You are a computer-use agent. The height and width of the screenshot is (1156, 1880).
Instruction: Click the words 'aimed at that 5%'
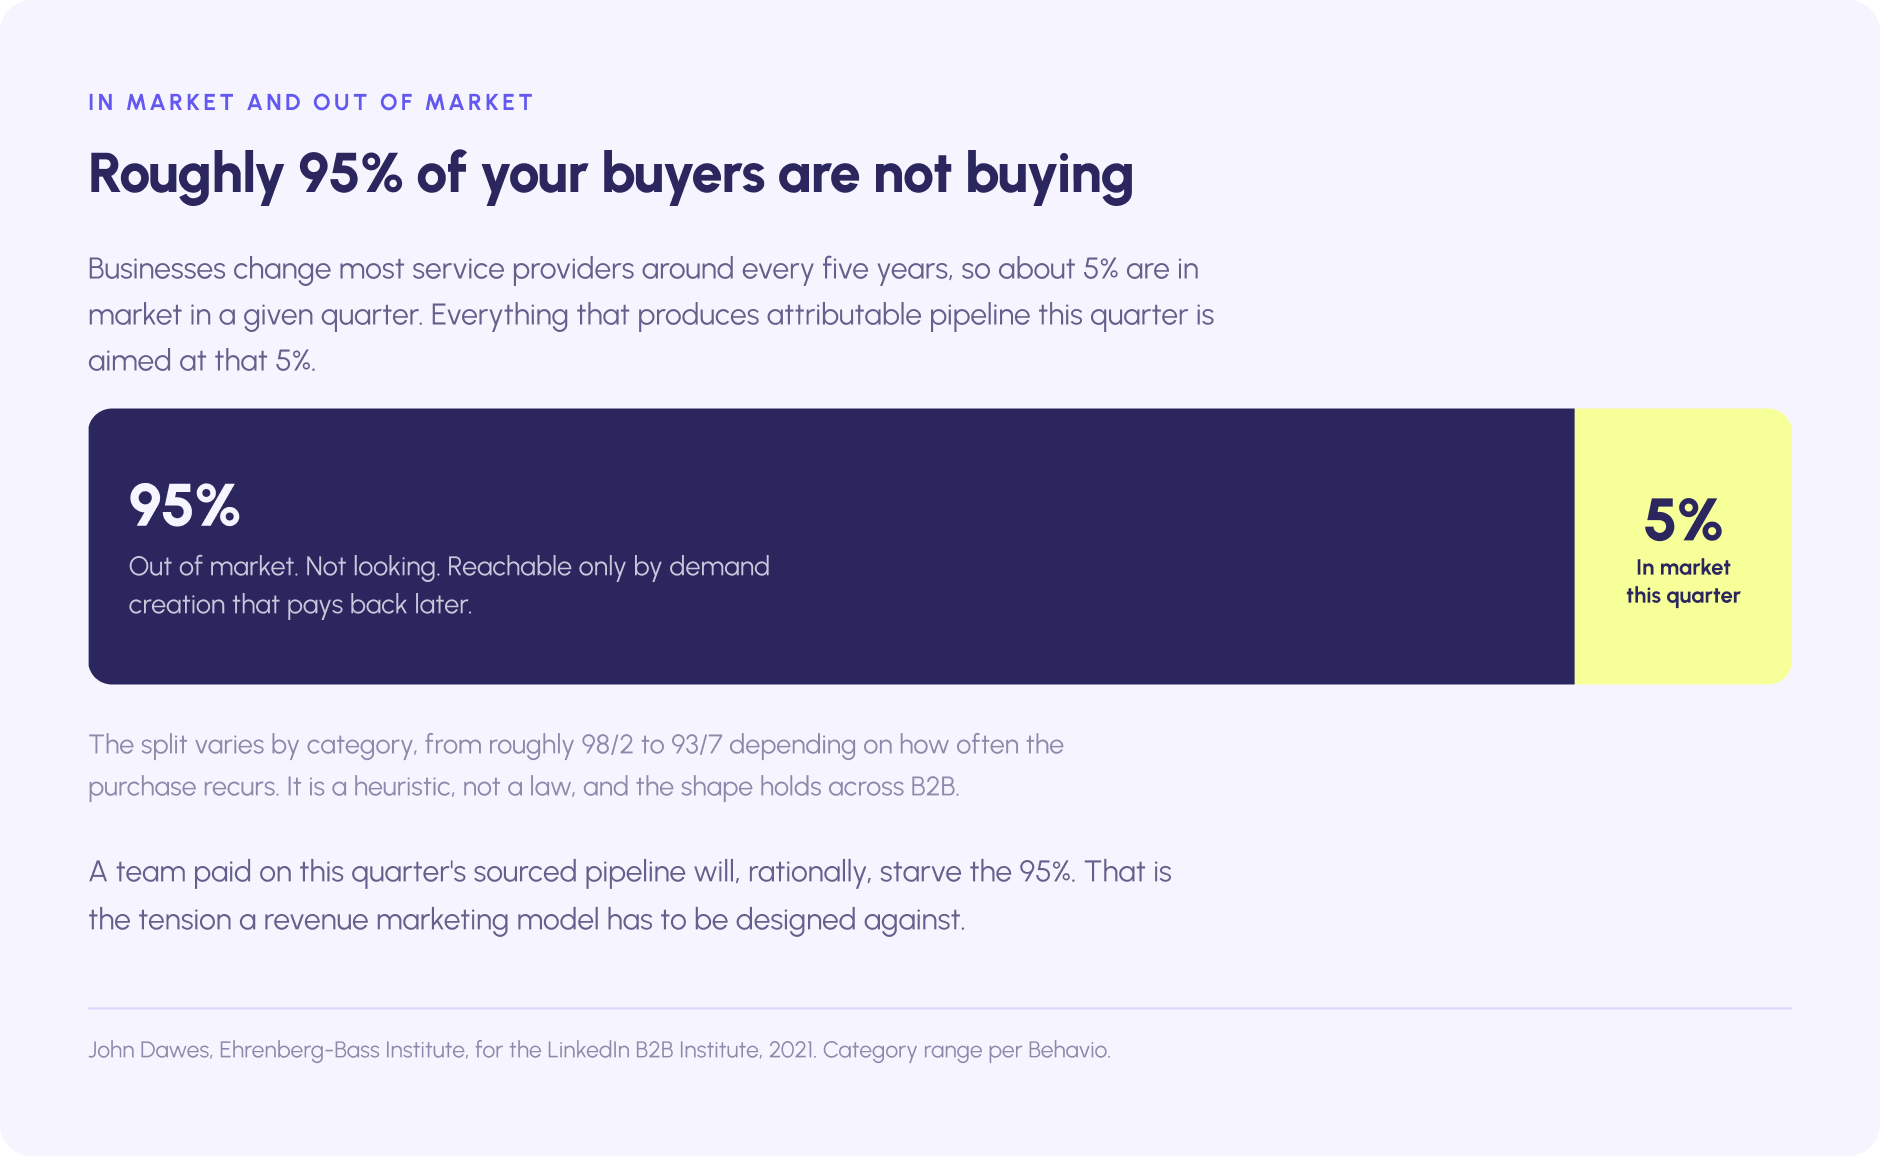coord(202,361)
